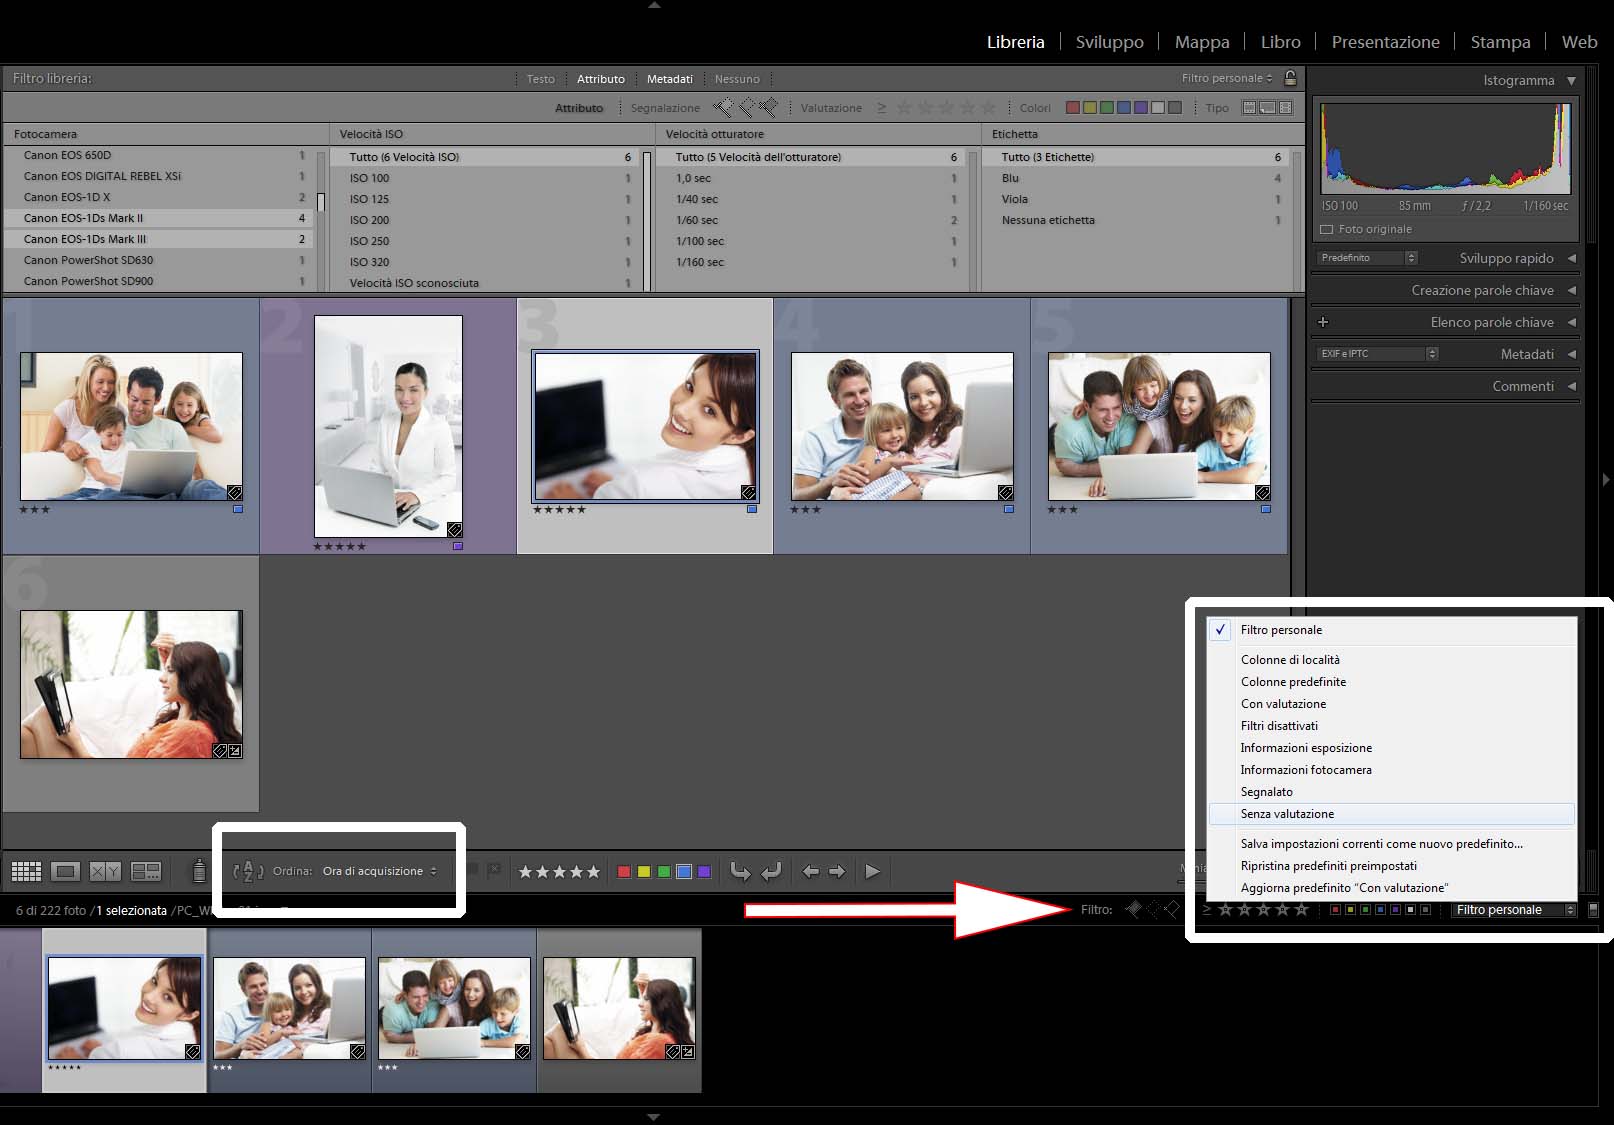This screenshot has width=1614, height=1125.
Task: Open the XY compare view
Action: click(x=105, y=872)
